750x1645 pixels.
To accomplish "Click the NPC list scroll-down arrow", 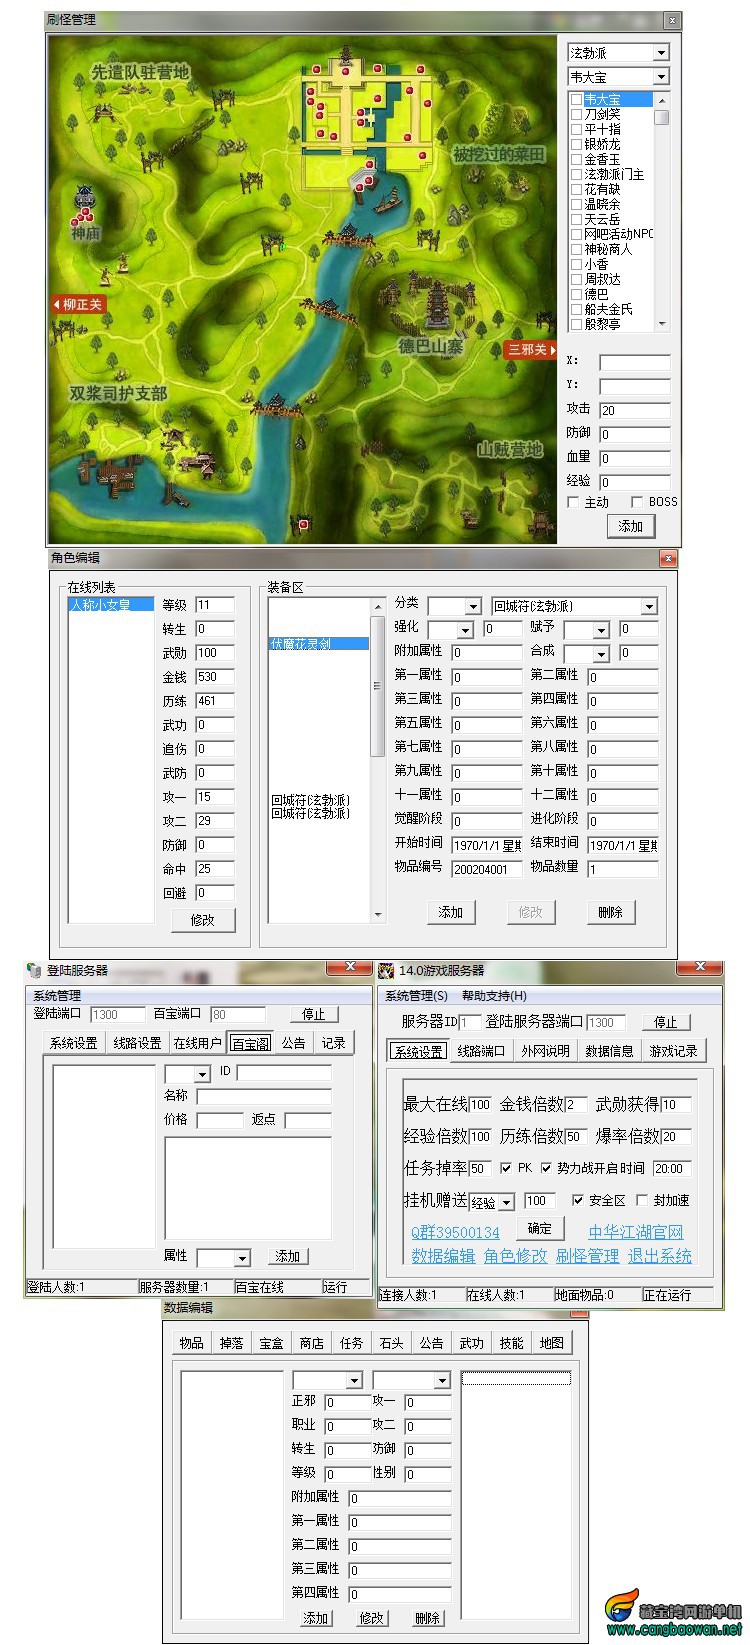I will point(661,324).
